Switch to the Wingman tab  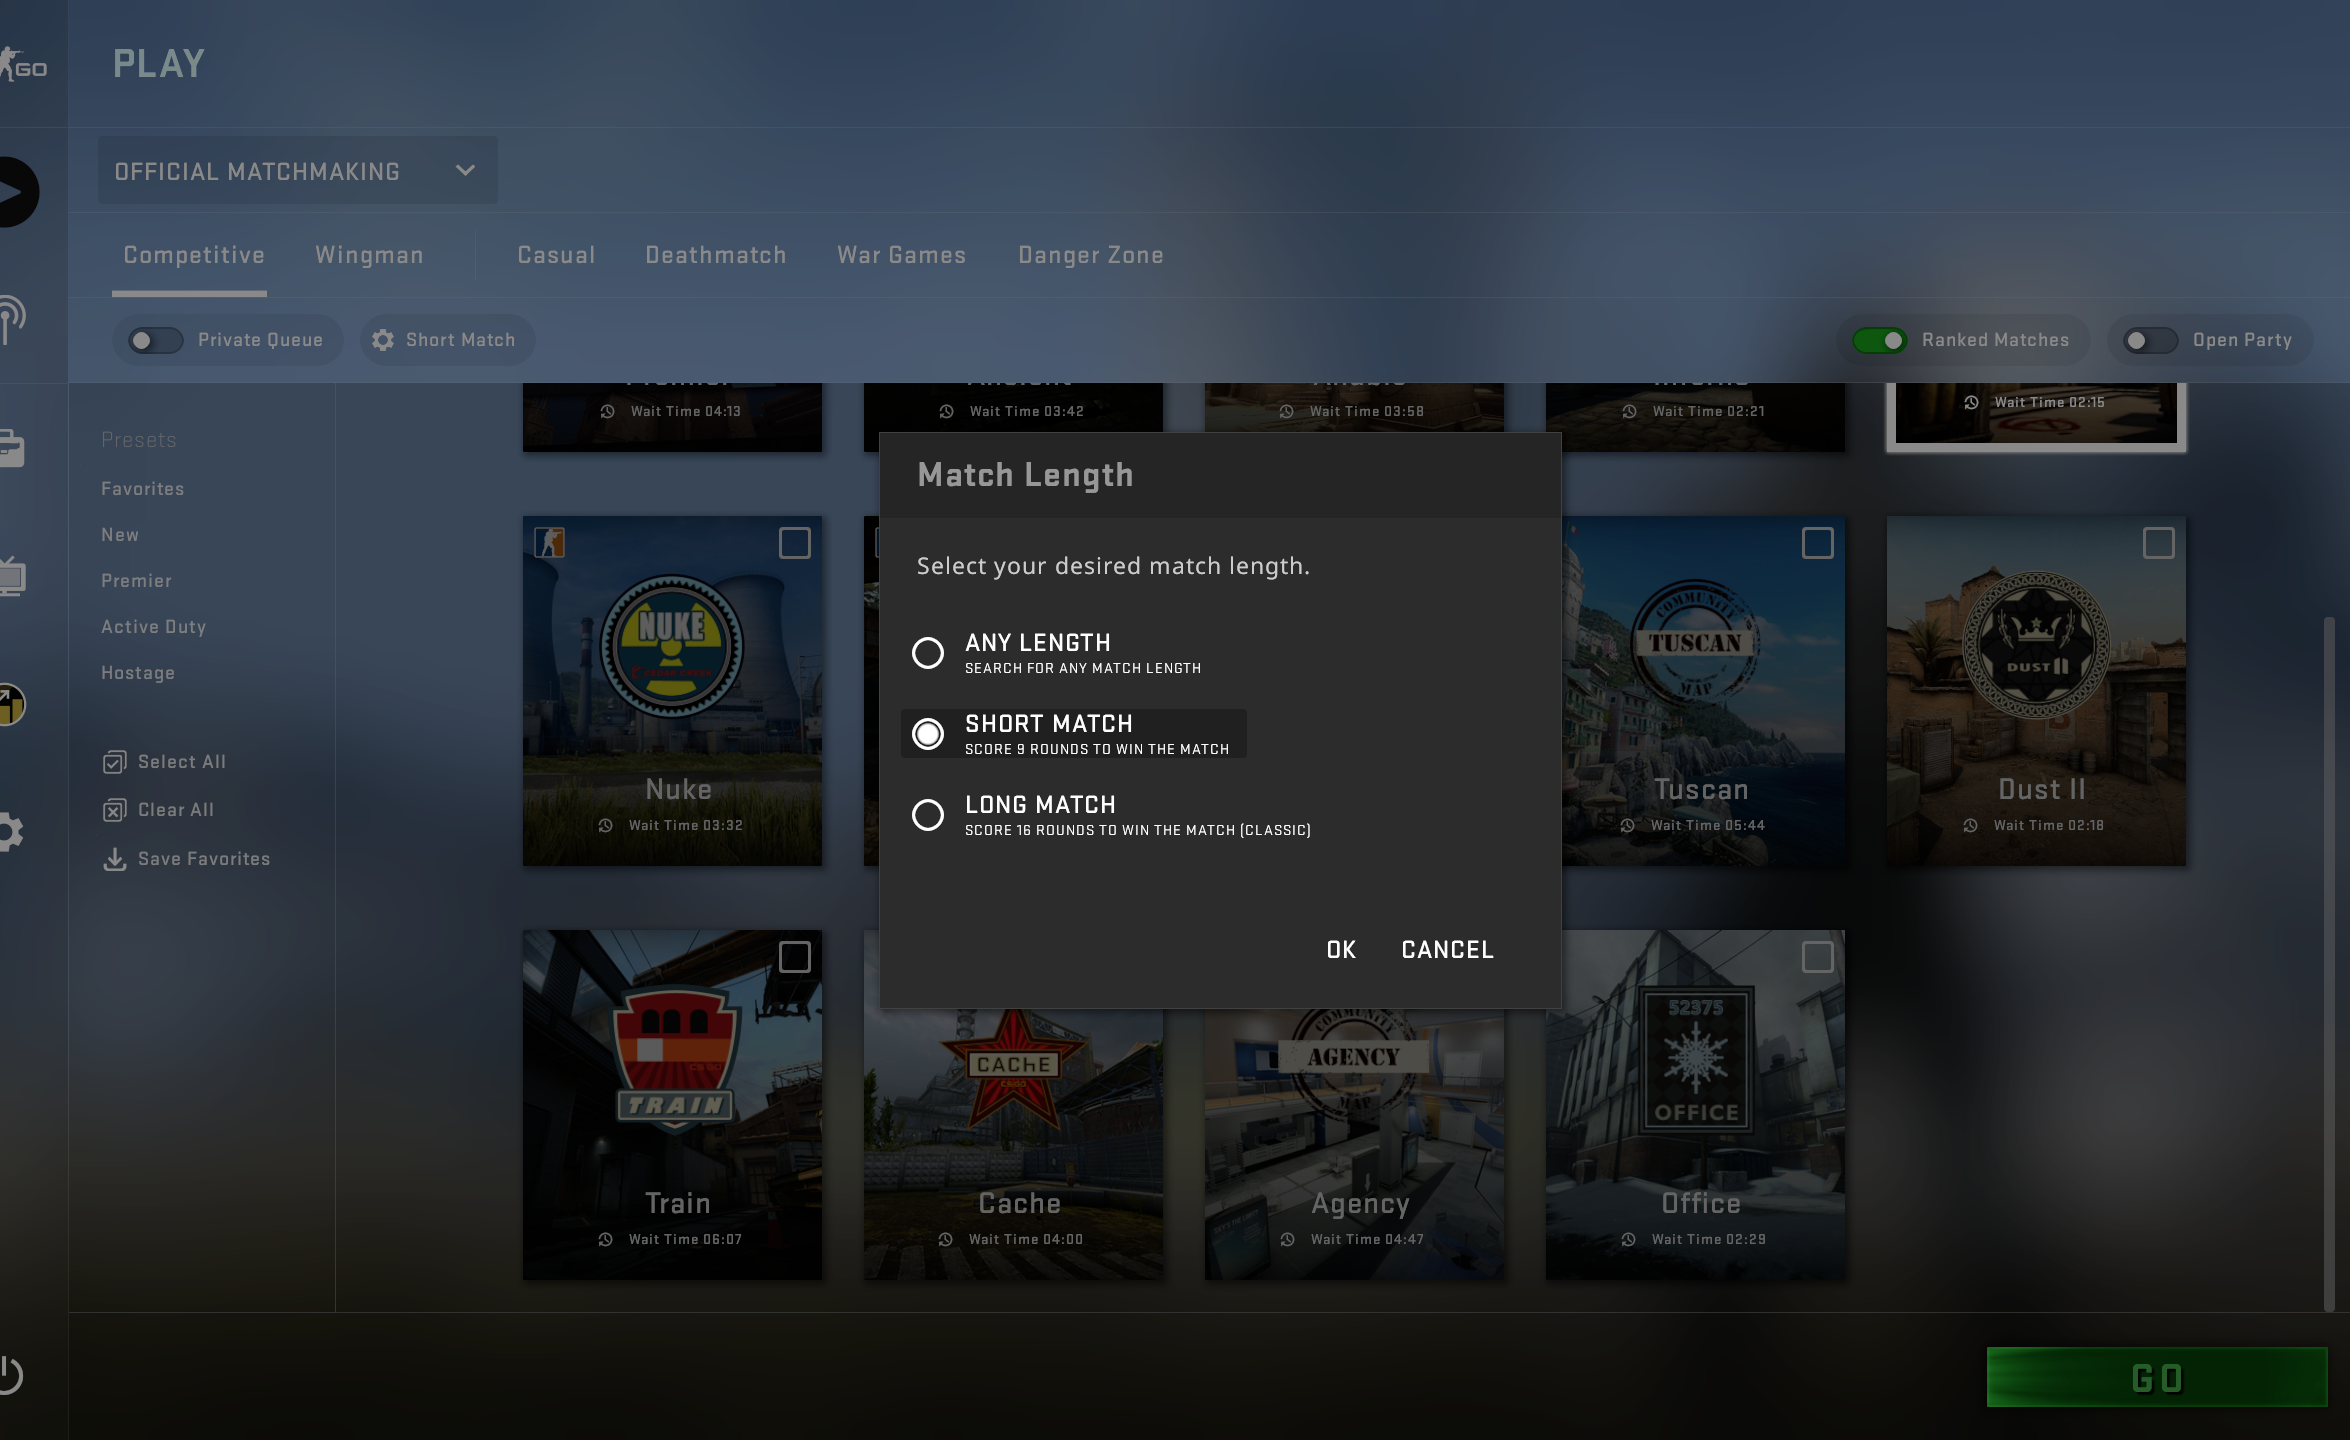tap(369, 256)
